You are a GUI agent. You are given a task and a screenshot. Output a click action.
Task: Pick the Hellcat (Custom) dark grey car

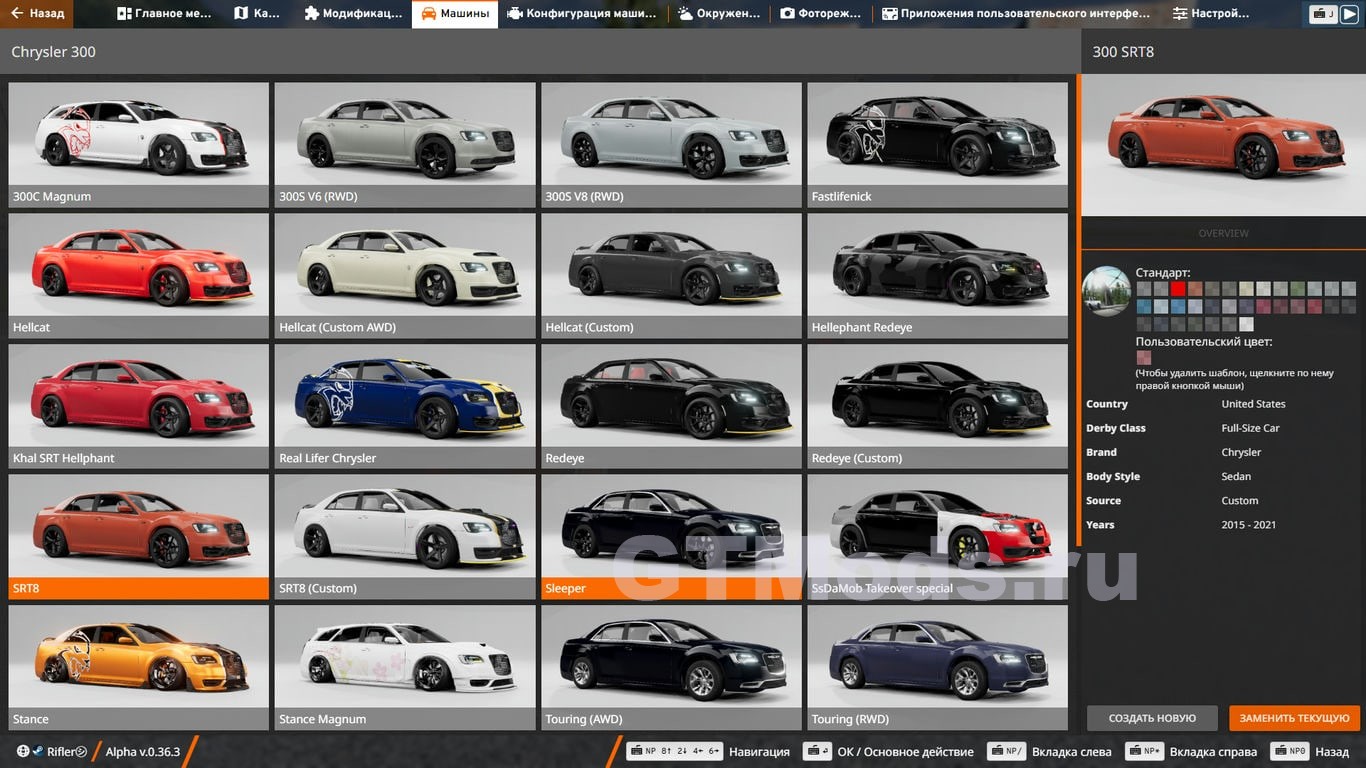click(x=671, y=275)
